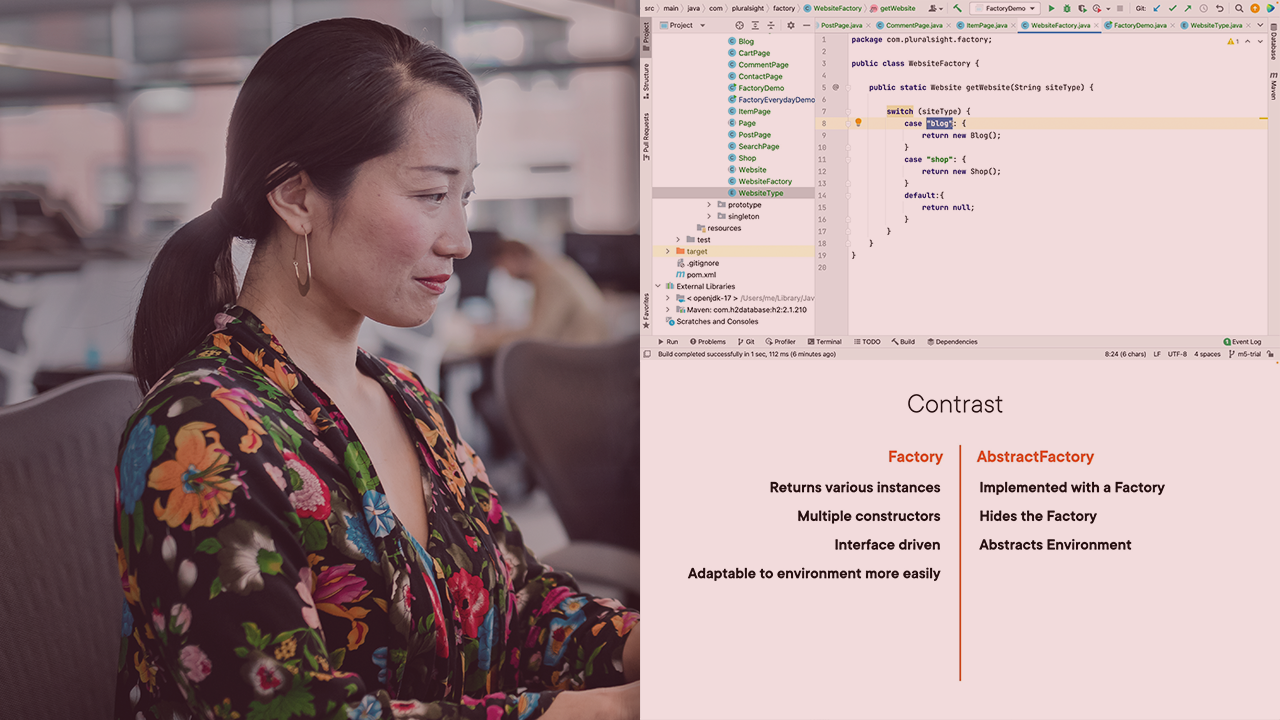Screen dimensions: 1280x720
Task: Click the orange IDE update icon
Action: pos(1255,8)
